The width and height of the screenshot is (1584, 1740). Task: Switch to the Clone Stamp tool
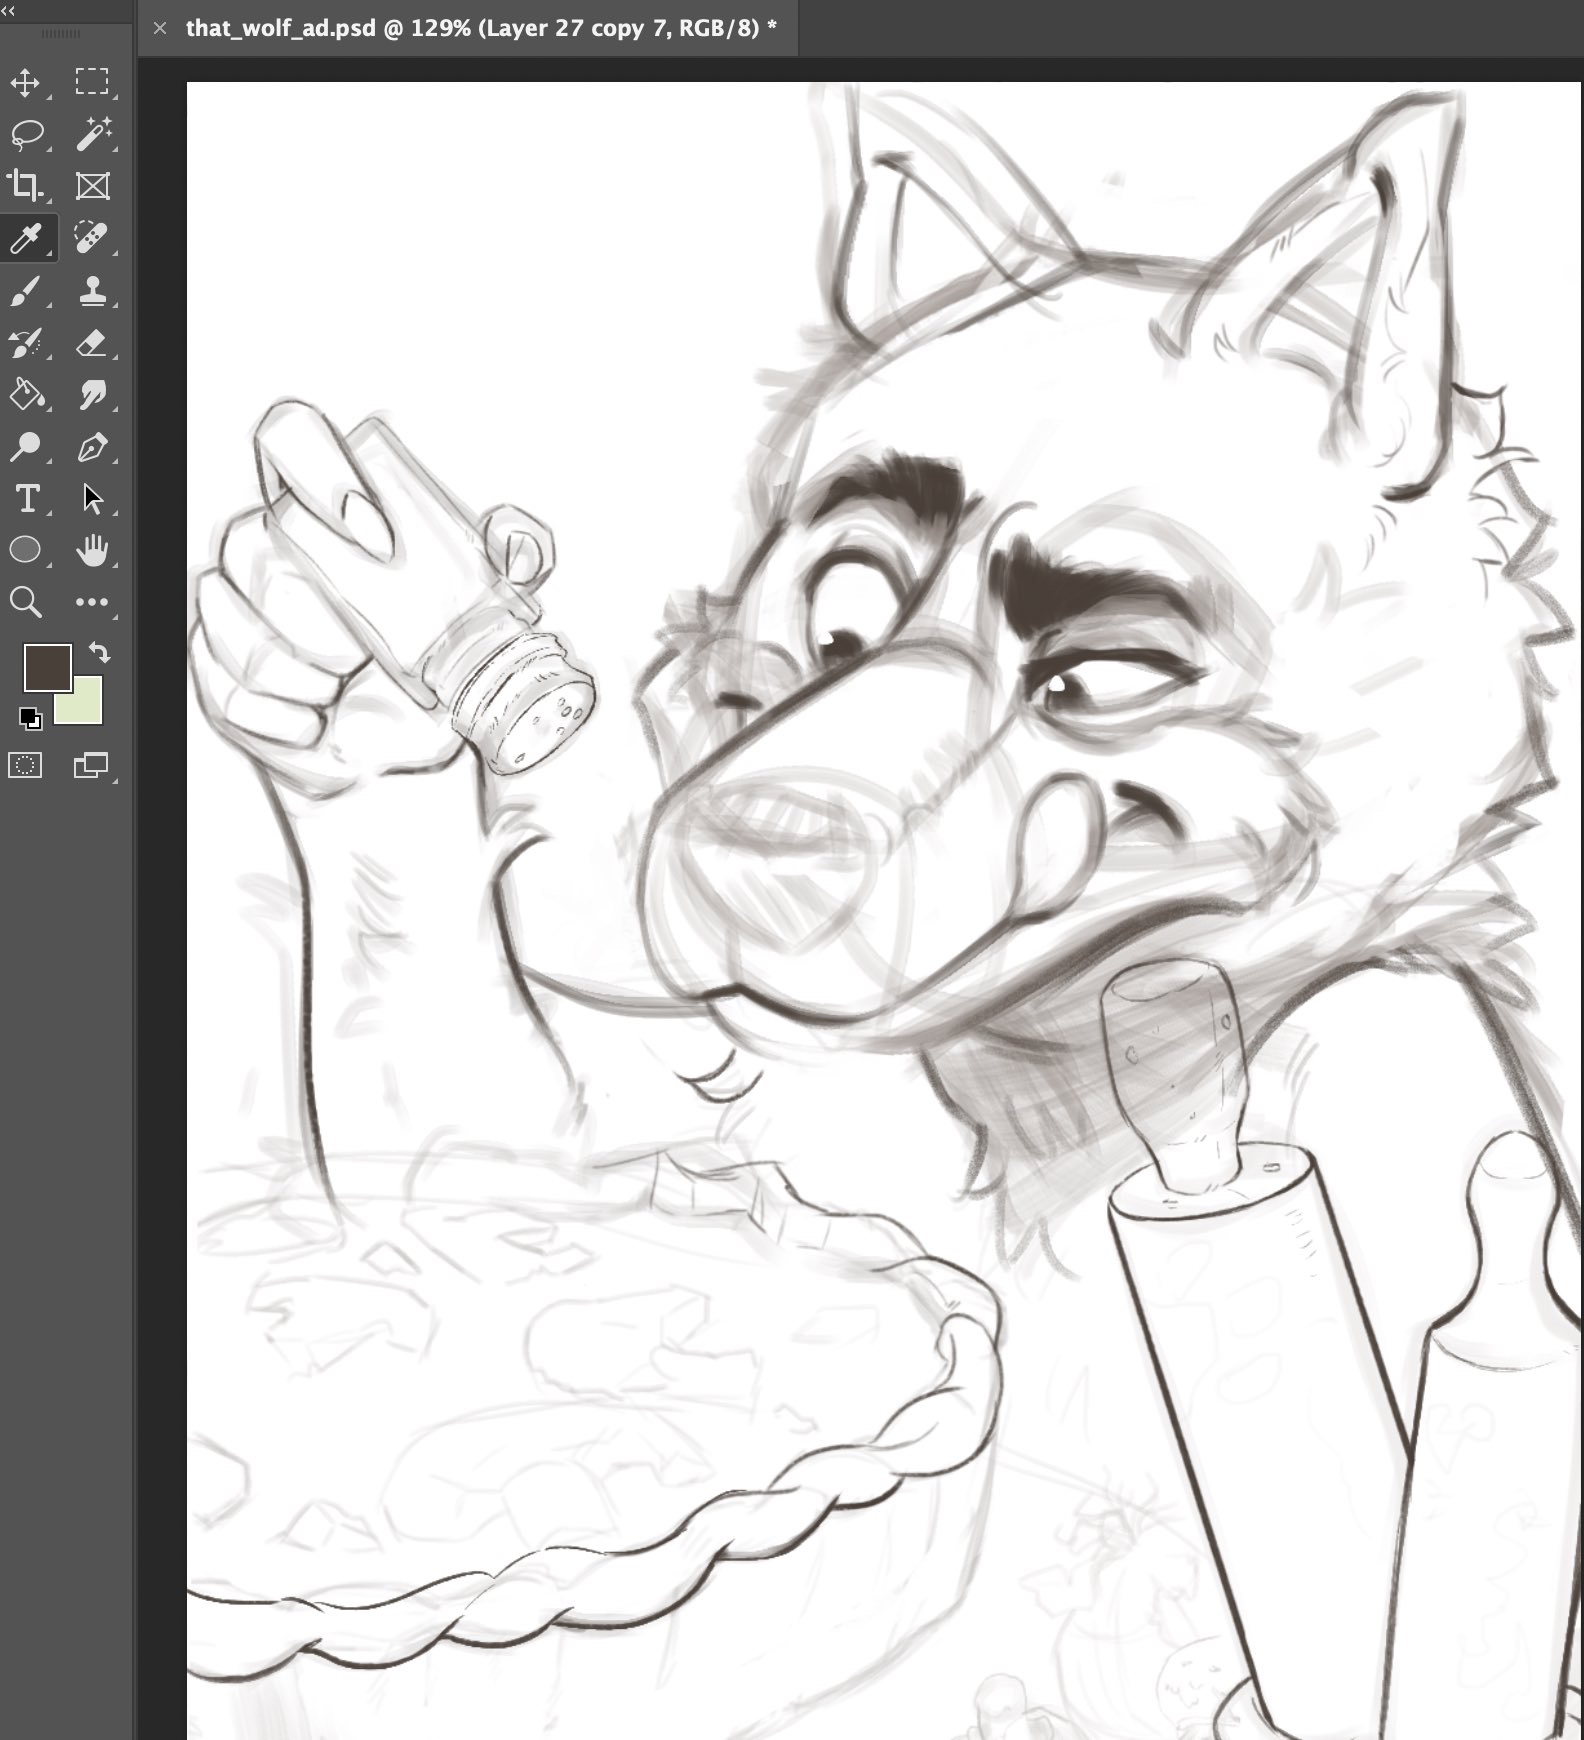(93, 291)
